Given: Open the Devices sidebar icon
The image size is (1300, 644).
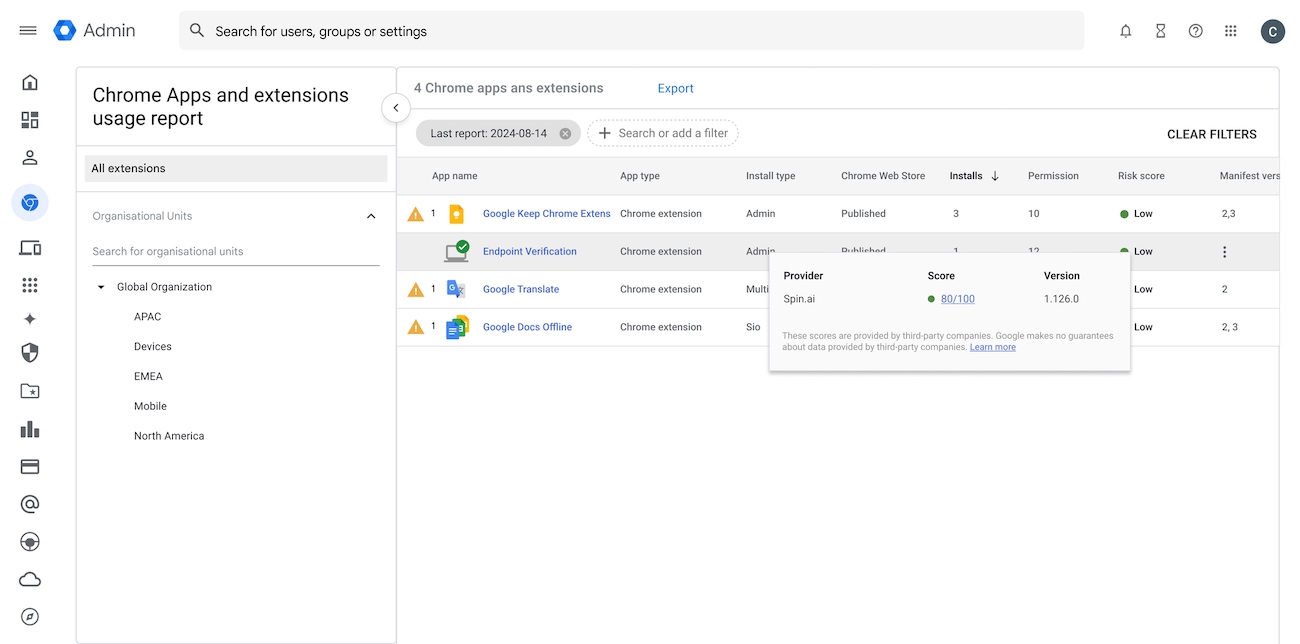Looking at the screenshot, I should [30, 248].
